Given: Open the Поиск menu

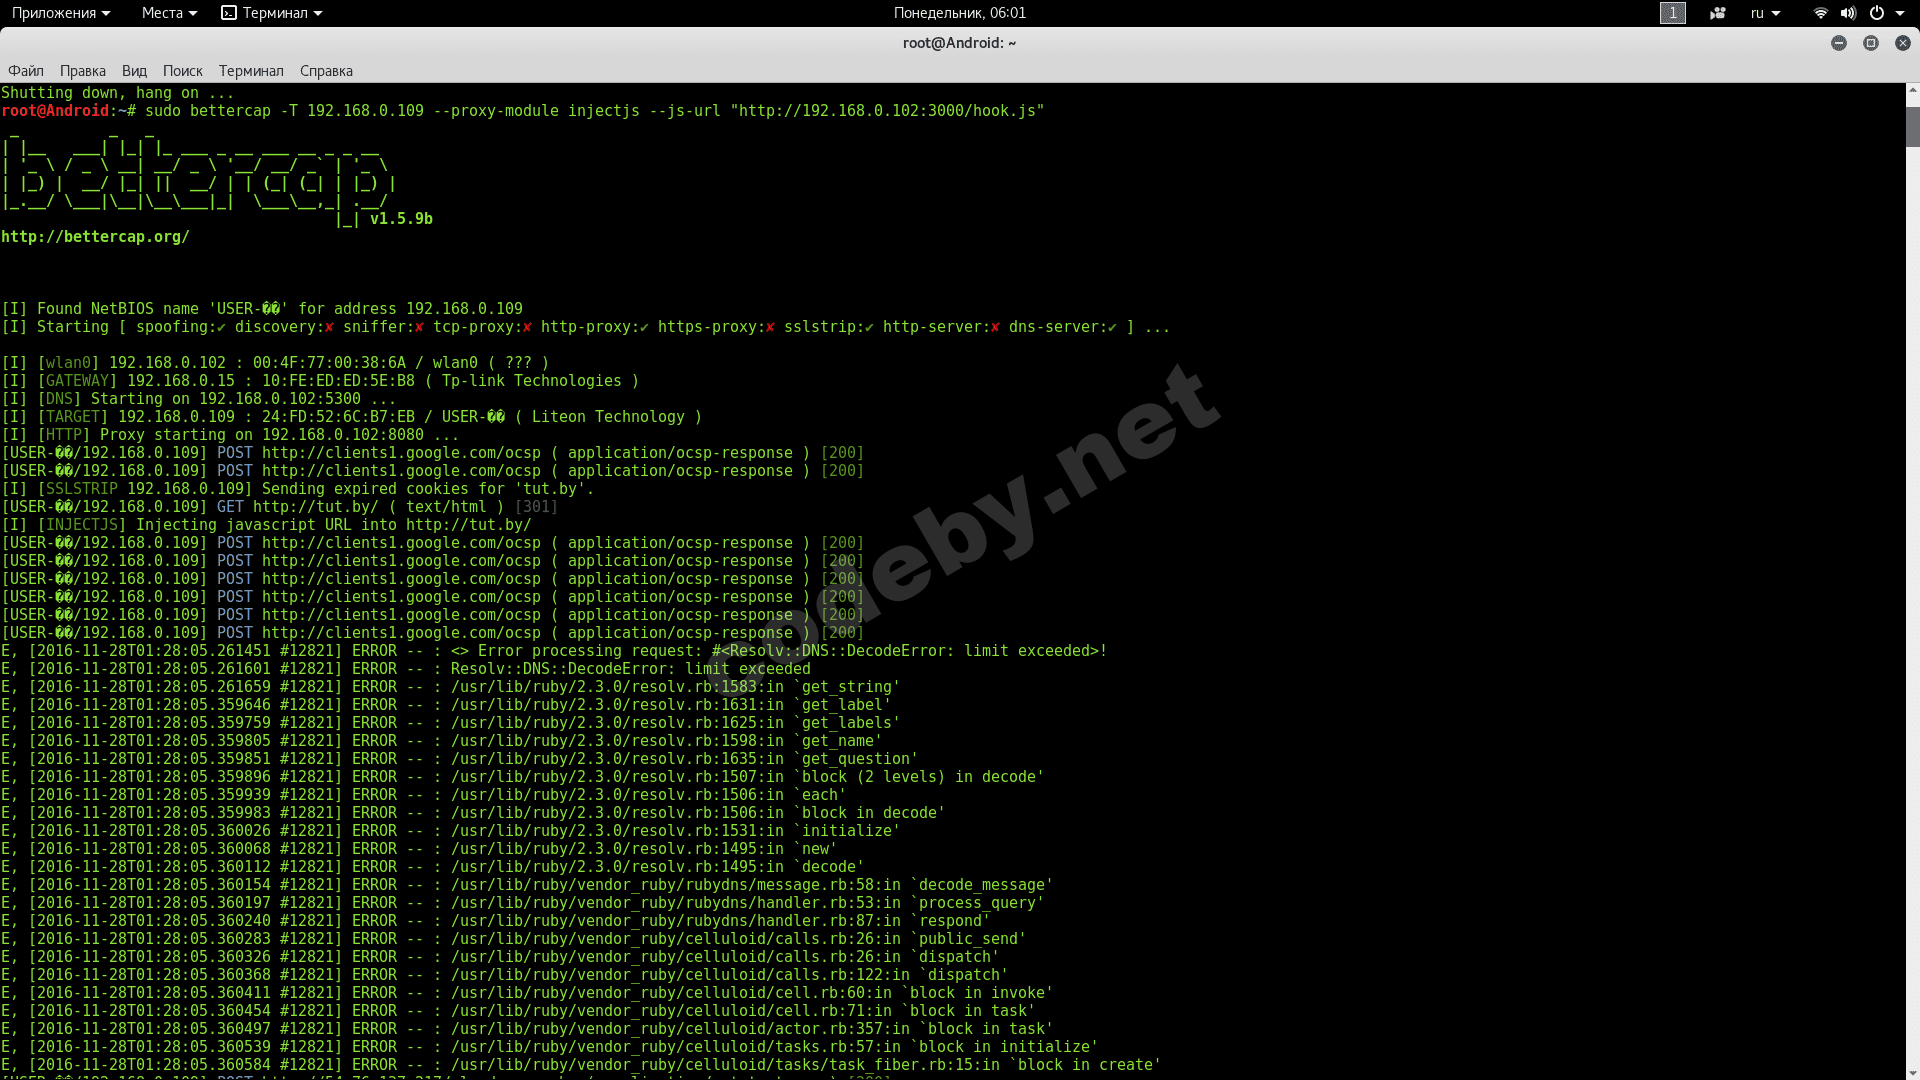Looking at the screenshot, I should point(182,71).
